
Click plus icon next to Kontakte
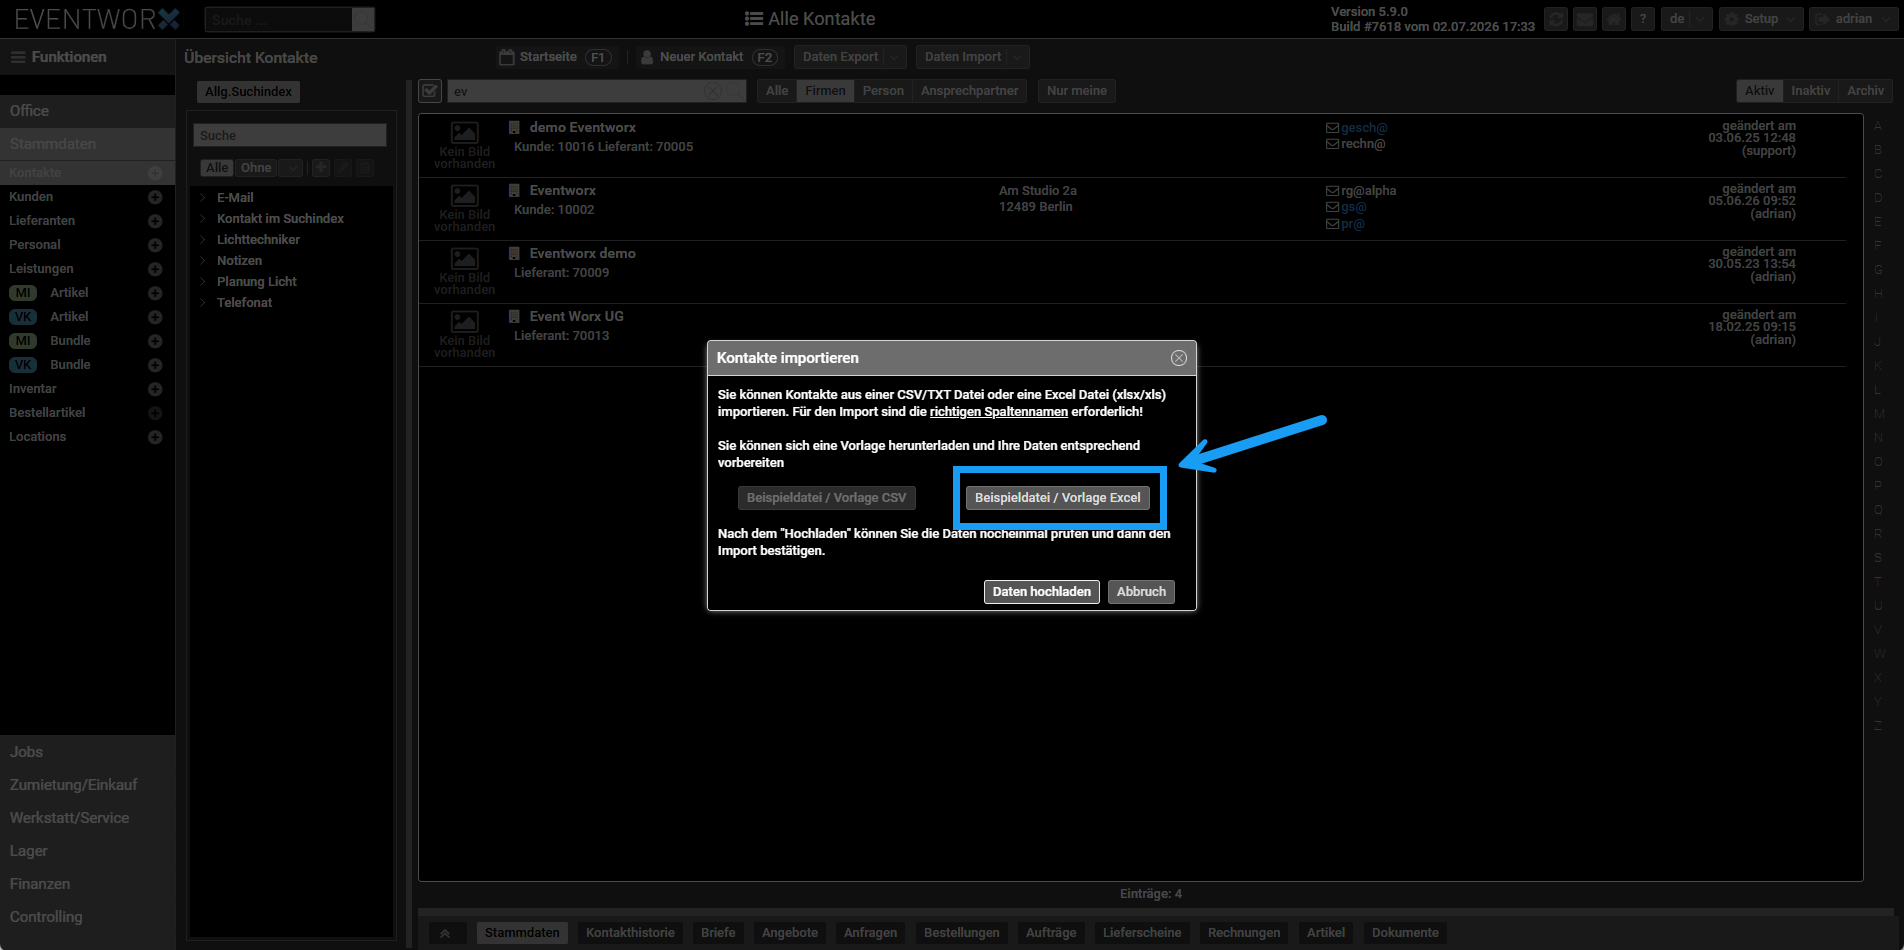tap(155, 173)
